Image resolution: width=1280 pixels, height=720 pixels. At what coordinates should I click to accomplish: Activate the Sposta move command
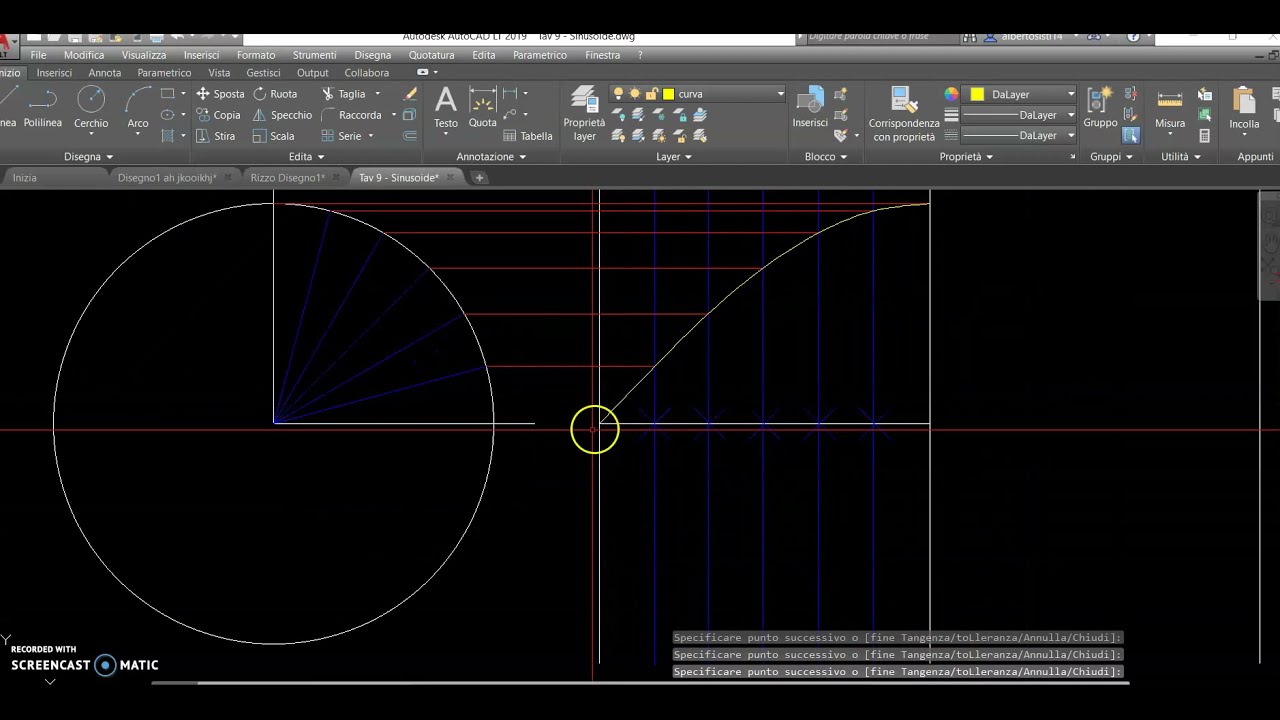click(x=220, y=94)
